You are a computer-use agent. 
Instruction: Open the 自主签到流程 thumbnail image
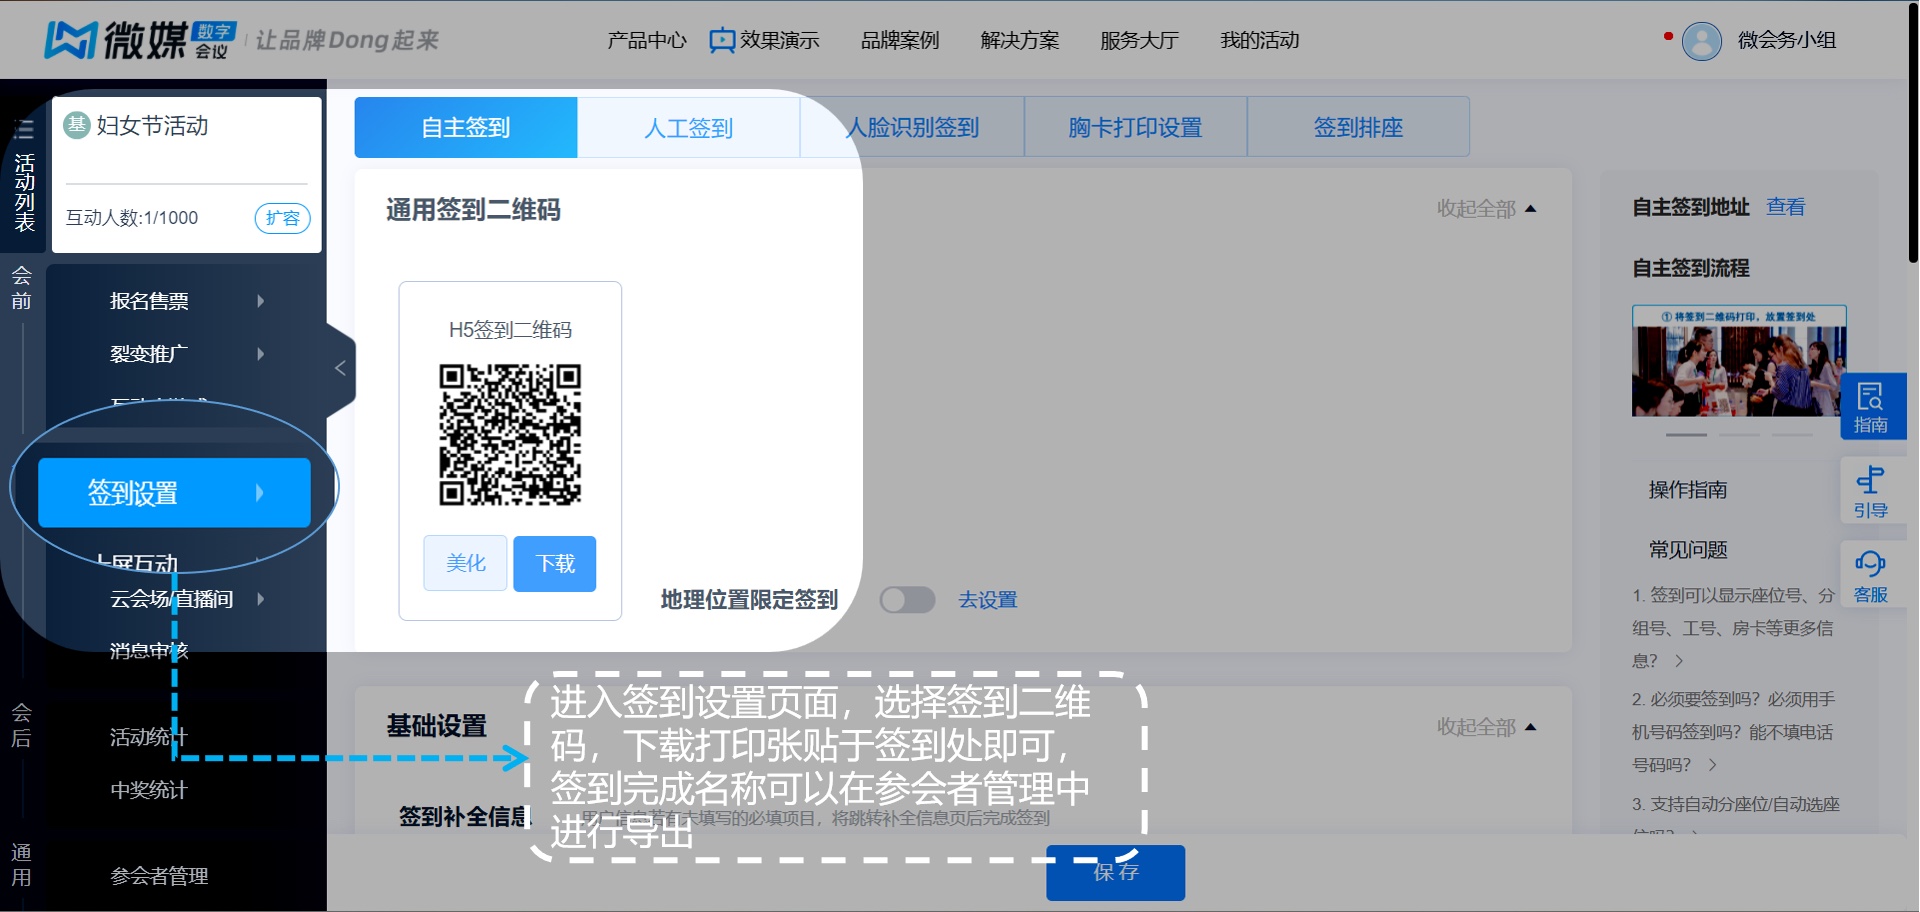(x=1739, y=361)
